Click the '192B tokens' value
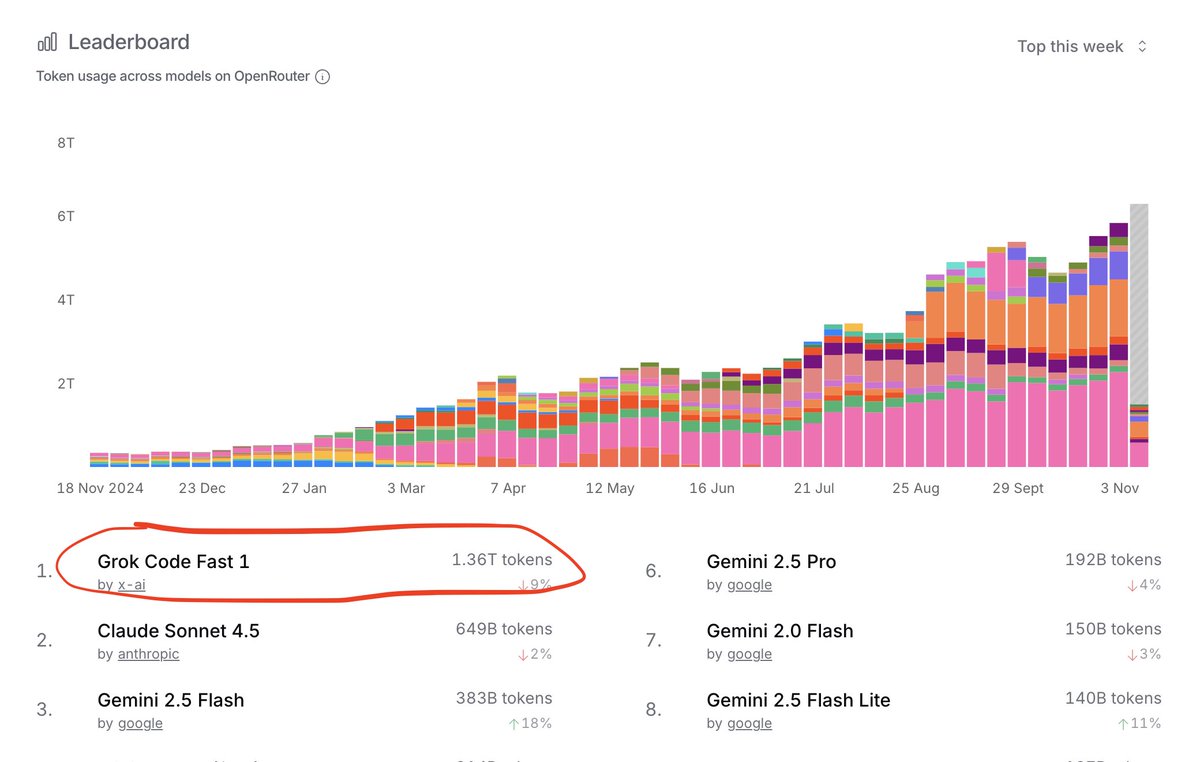Screen dimensions: 1200x762 coord(1113,560)
